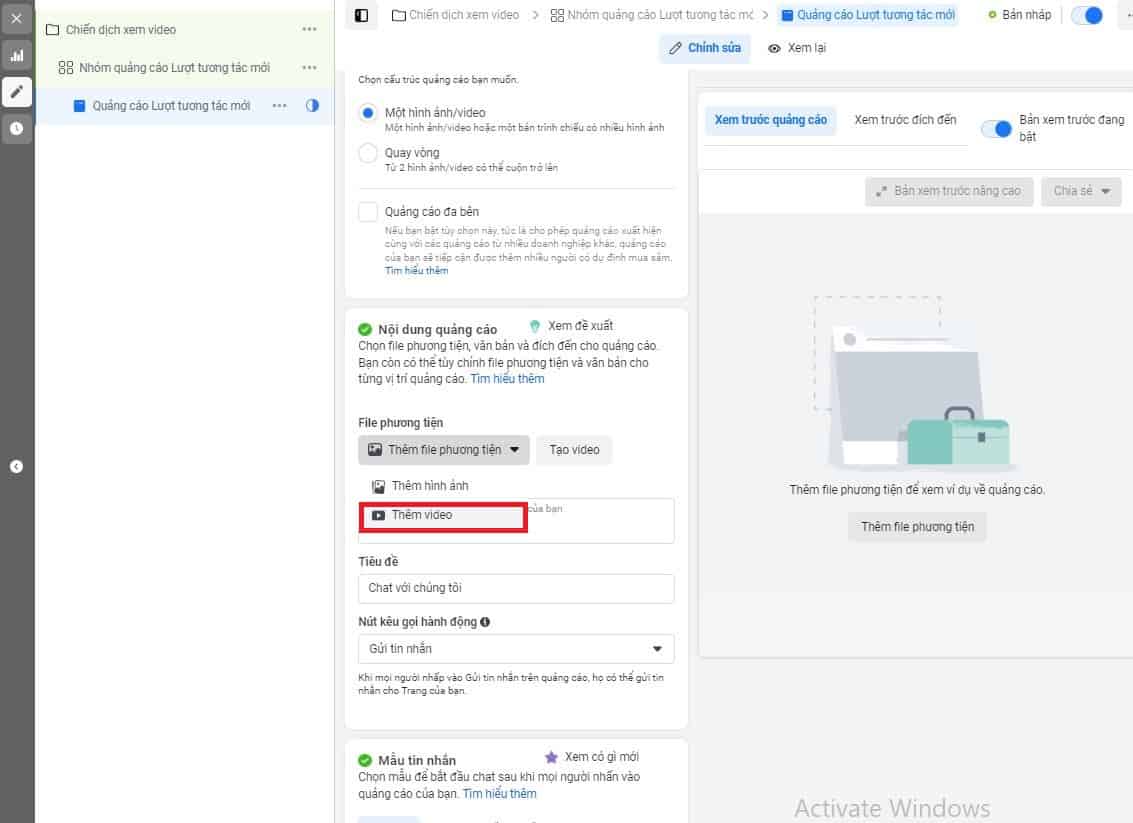Toggle the Bản xem trước đang bật switch
This screenshot has height=823, width=1133.
(996, 128)
